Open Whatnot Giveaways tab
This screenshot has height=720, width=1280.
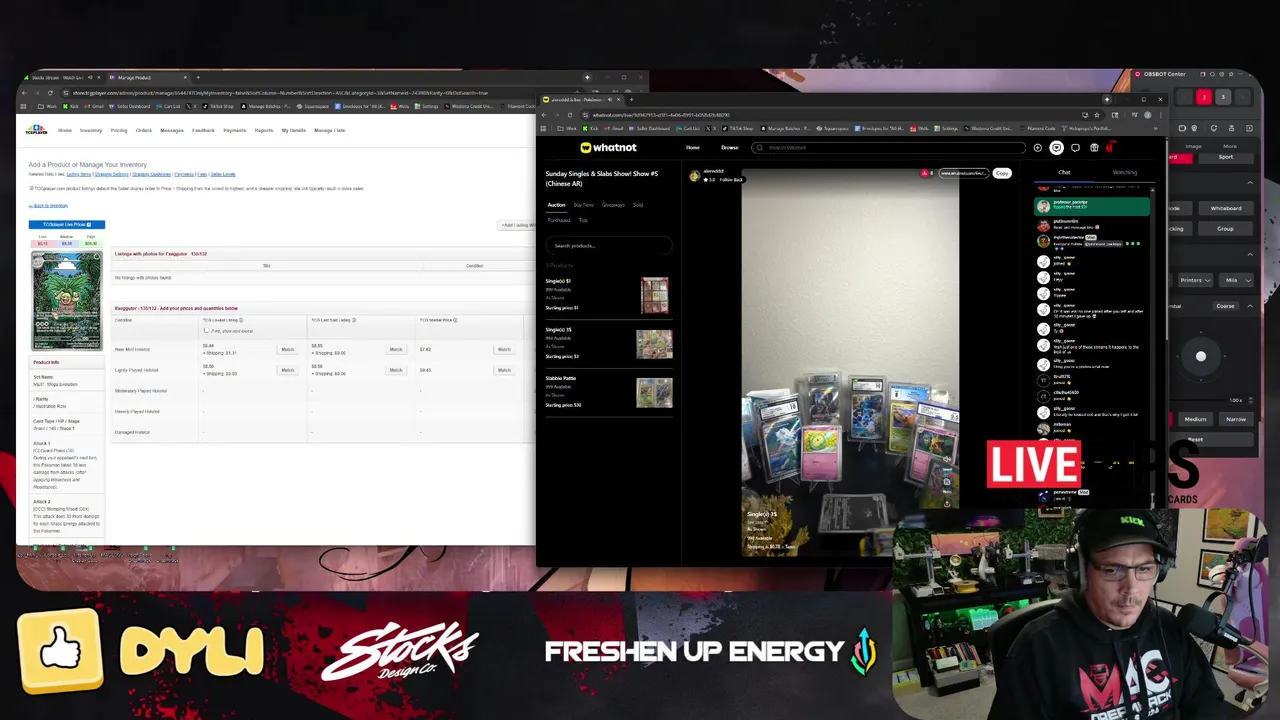(613, 205)
